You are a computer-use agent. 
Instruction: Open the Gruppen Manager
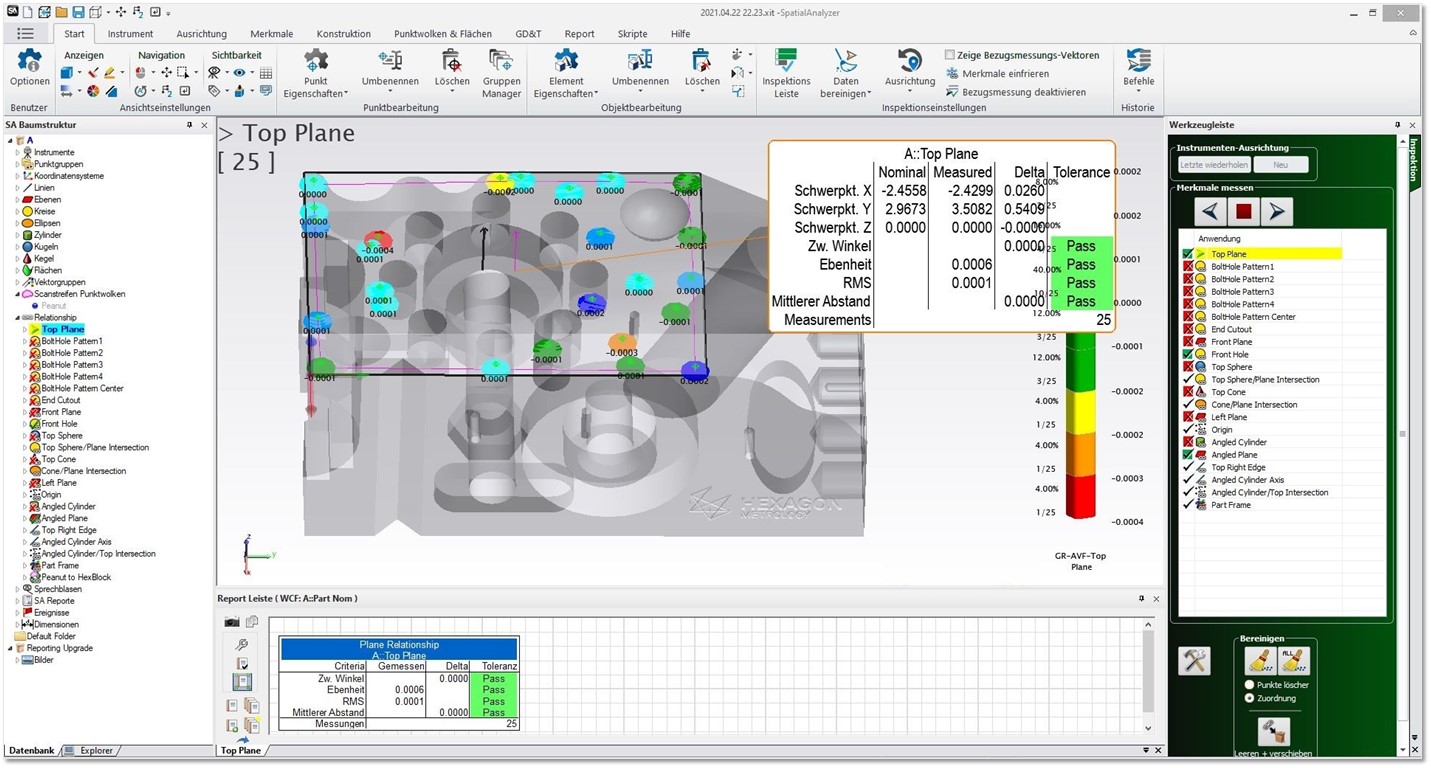pos(501,72)
